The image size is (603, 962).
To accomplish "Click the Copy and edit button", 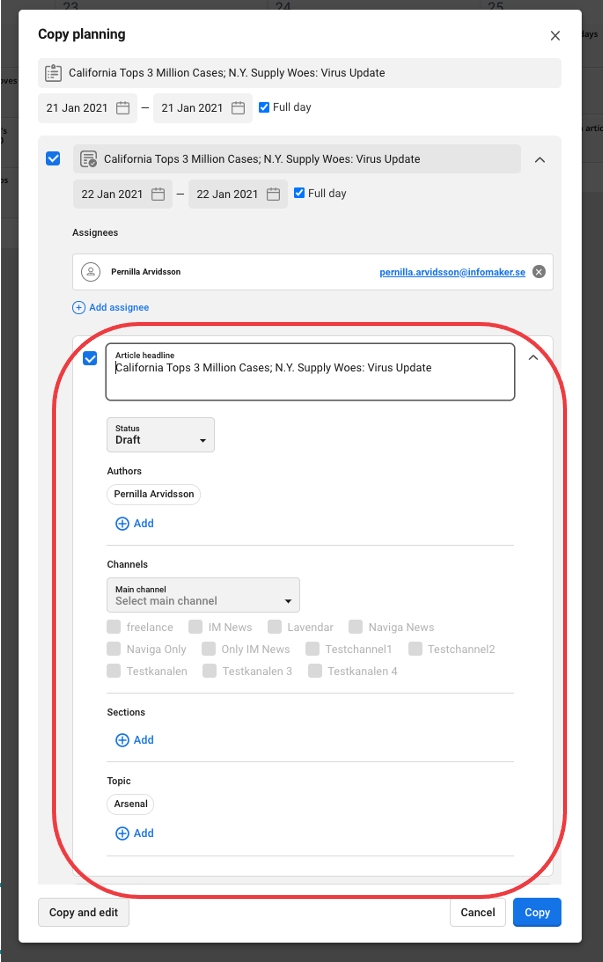I will tap(83, 912).
